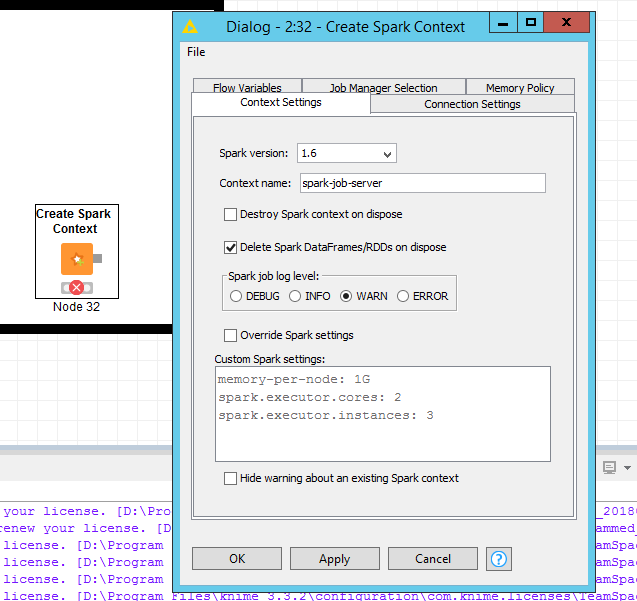Click inside Custom Spark settings text area
This screenshot has width=637, height=601.
pos(383,414)
